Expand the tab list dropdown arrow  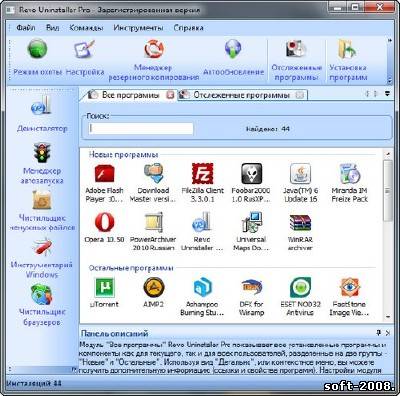pos(387,94)
